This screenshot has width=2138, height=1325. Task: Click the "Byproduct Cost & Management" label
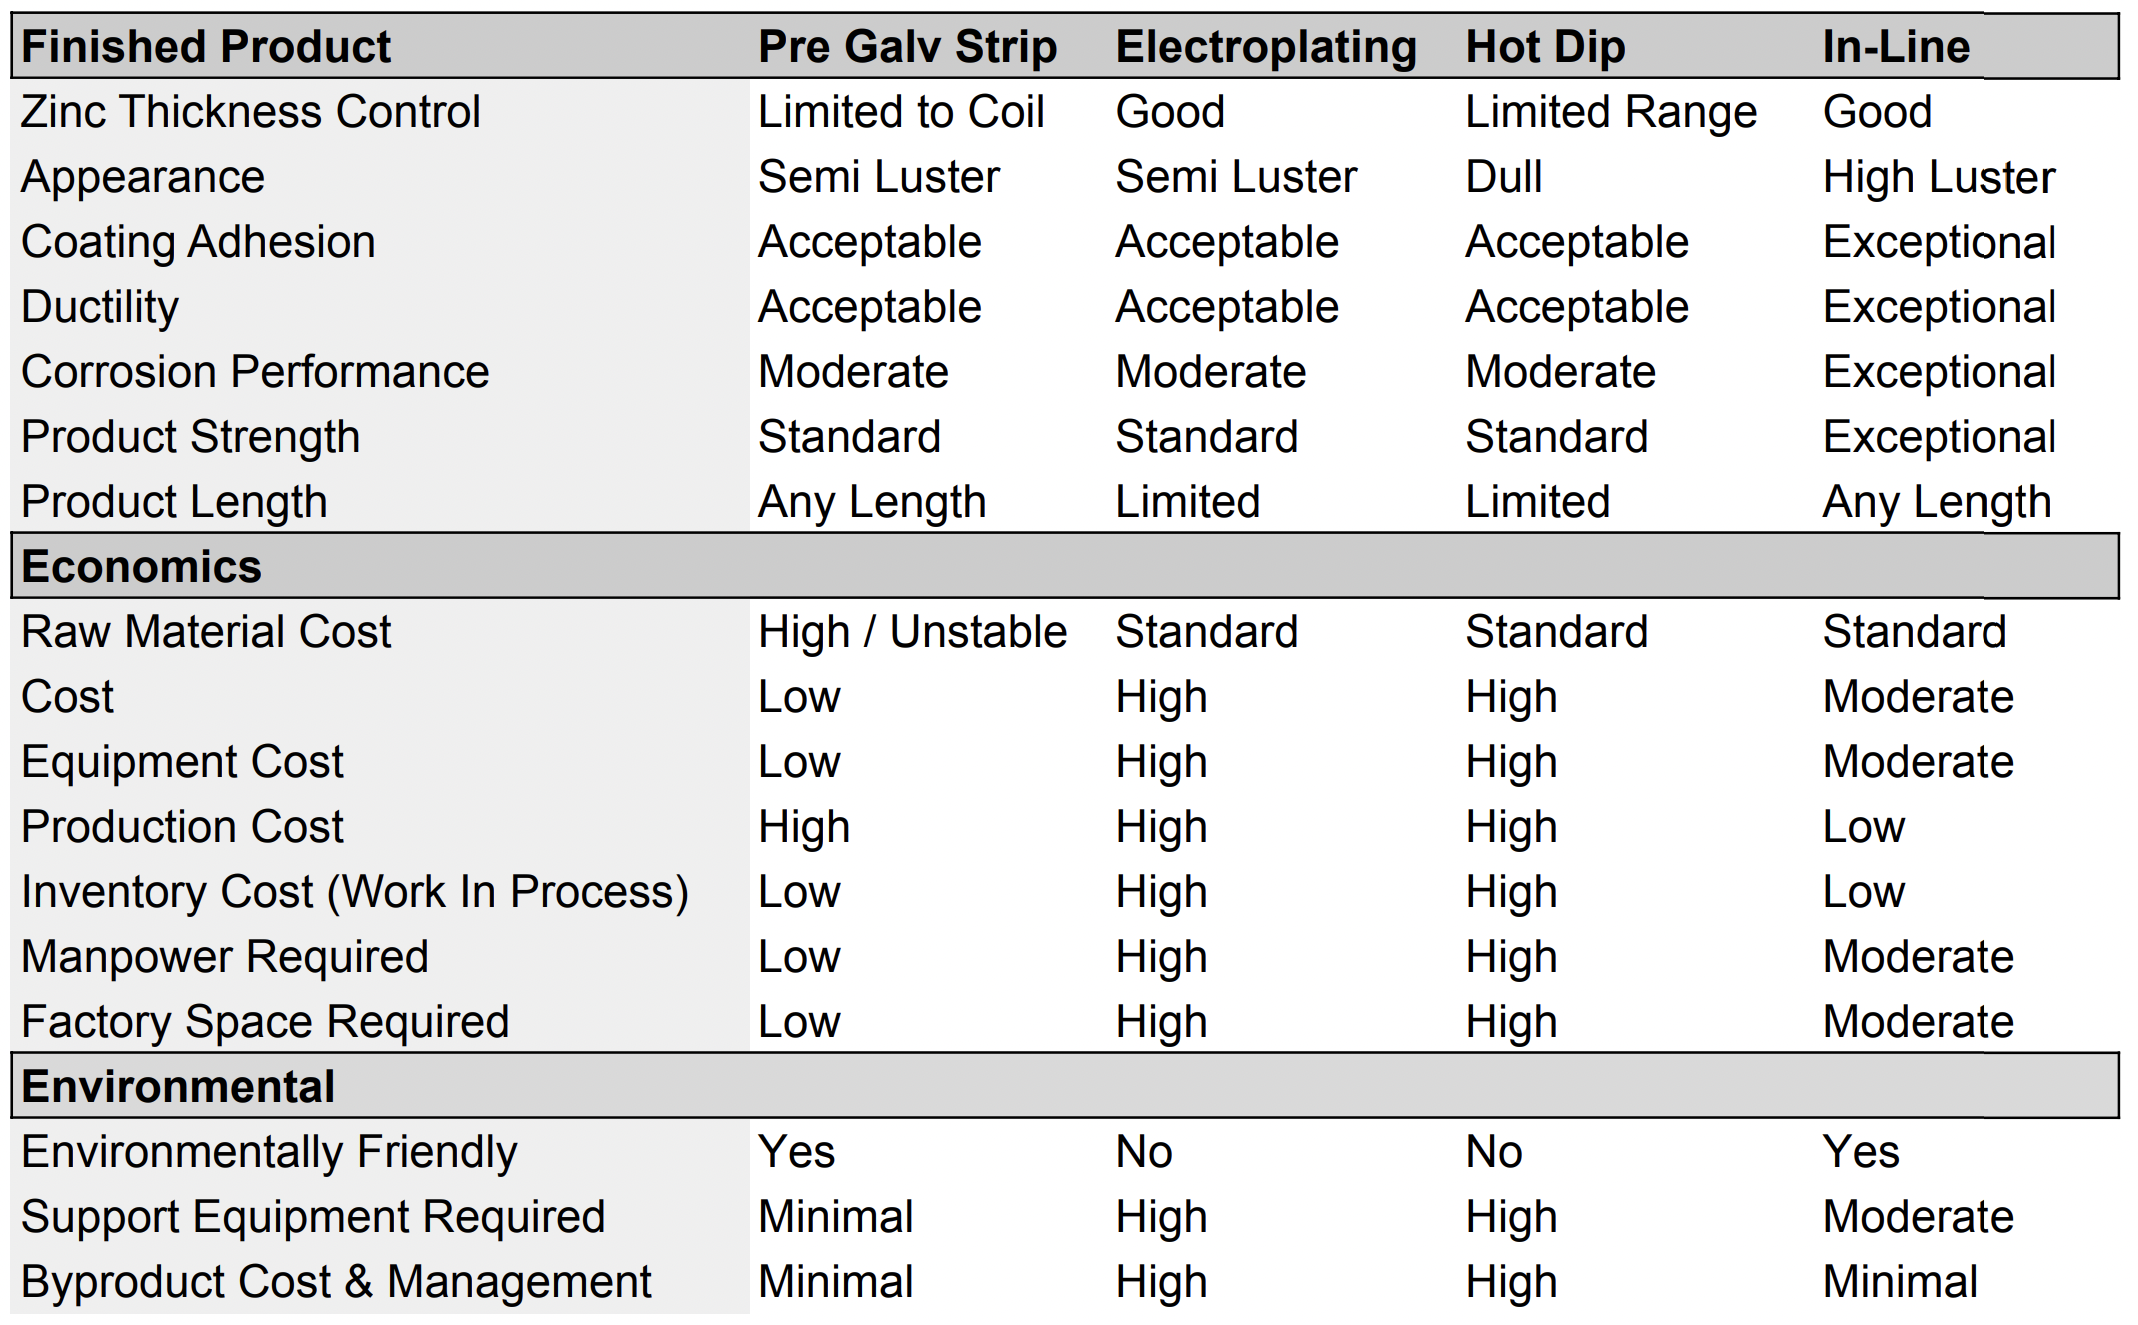click(336, 1282)
